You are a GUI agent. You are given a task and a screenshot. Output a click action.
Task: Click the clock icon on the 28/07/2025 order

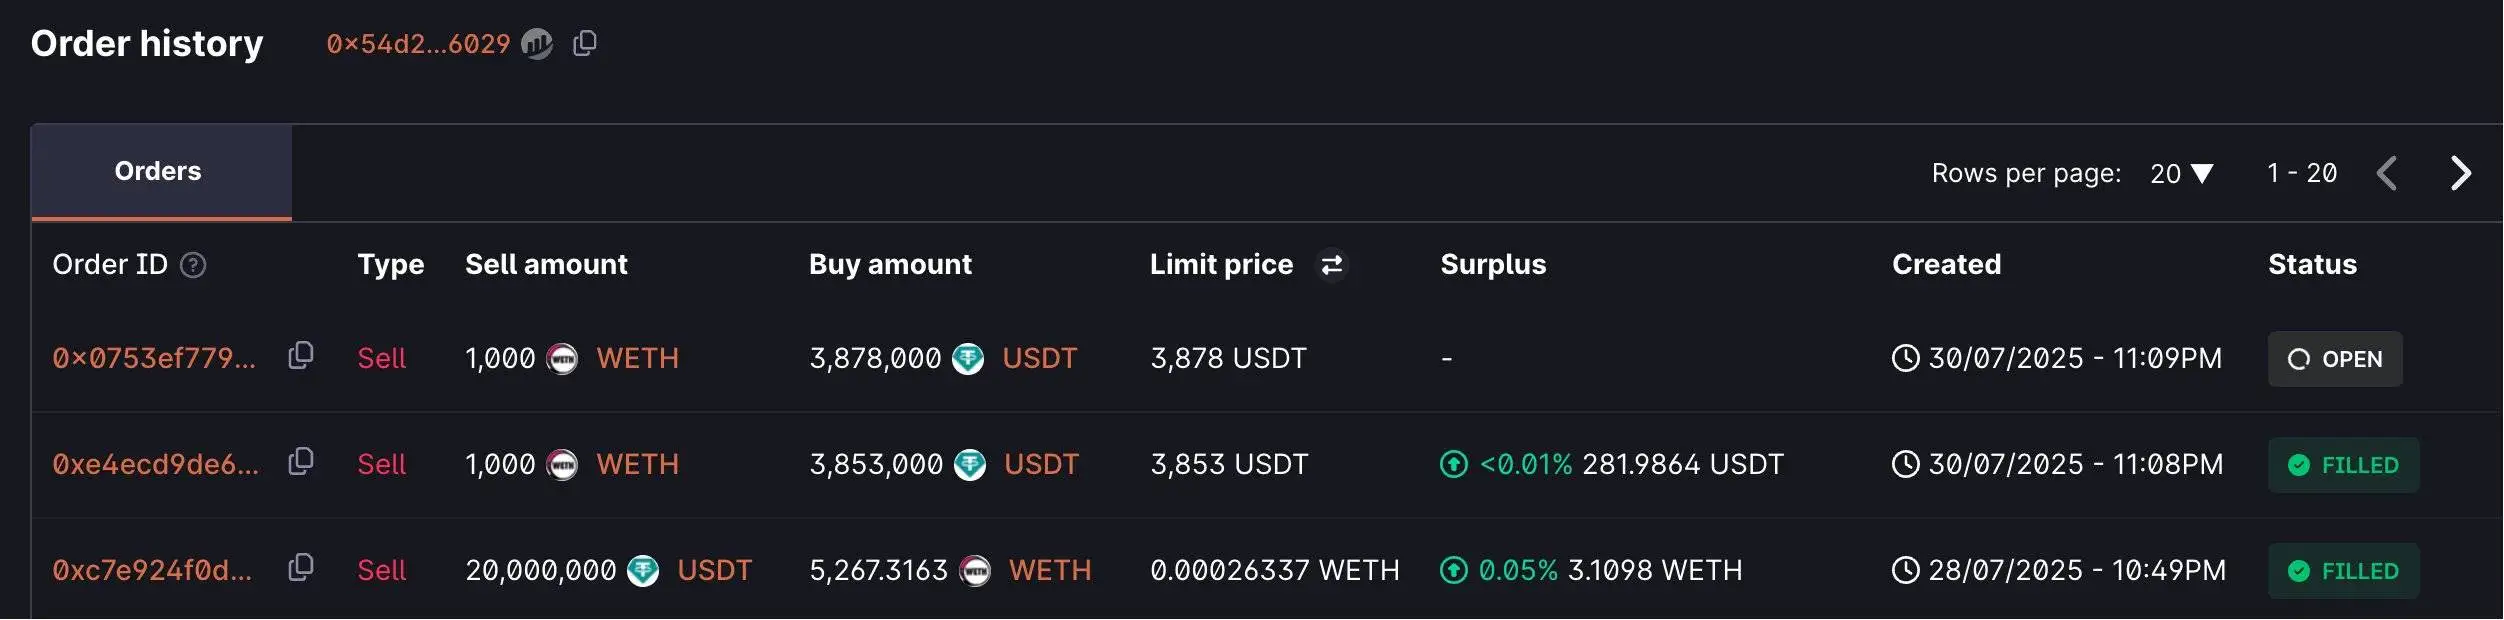(1908, 570)
